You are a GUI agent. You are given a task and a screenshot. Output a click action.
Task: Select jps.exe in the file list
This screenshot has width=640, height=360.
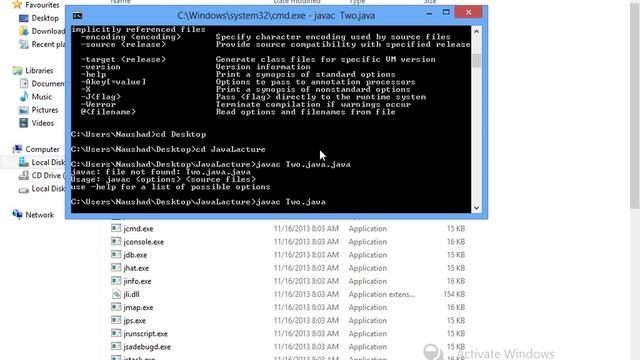[134, 320]
